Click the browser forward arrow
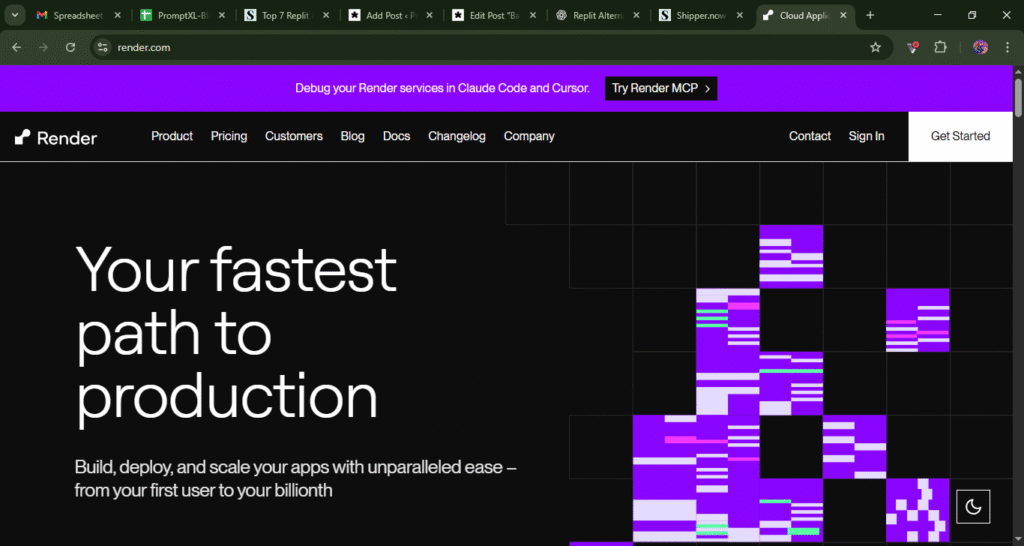 click(43, 47)
